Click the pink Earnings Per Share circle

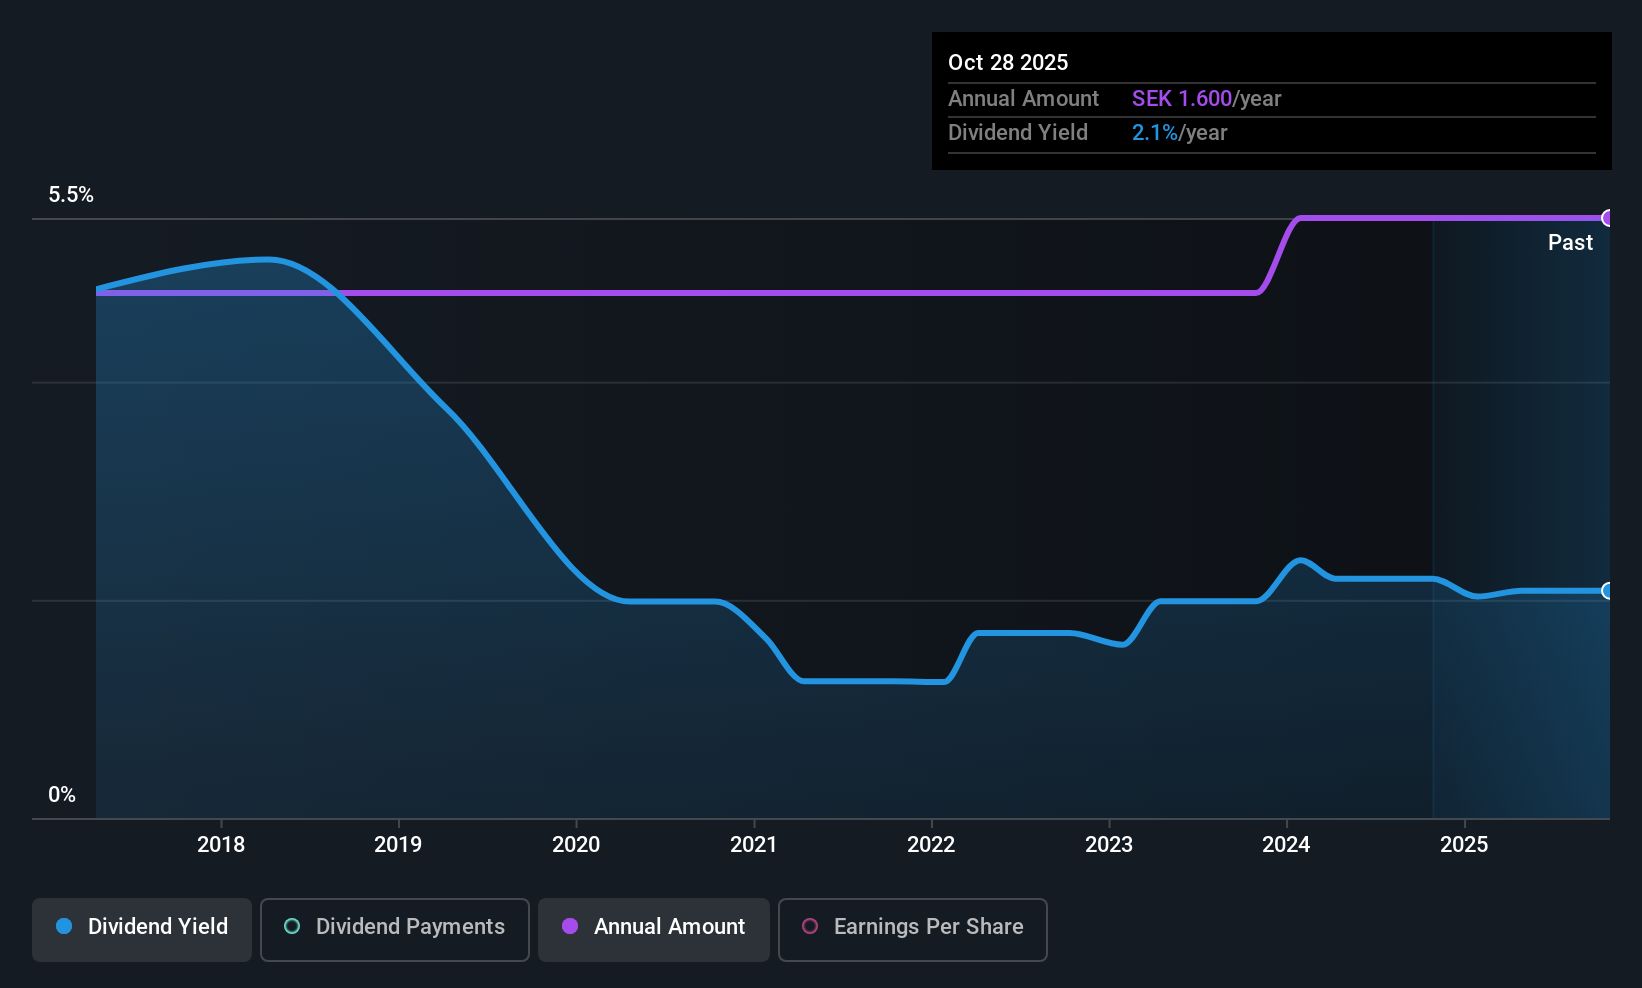(810, 927)
